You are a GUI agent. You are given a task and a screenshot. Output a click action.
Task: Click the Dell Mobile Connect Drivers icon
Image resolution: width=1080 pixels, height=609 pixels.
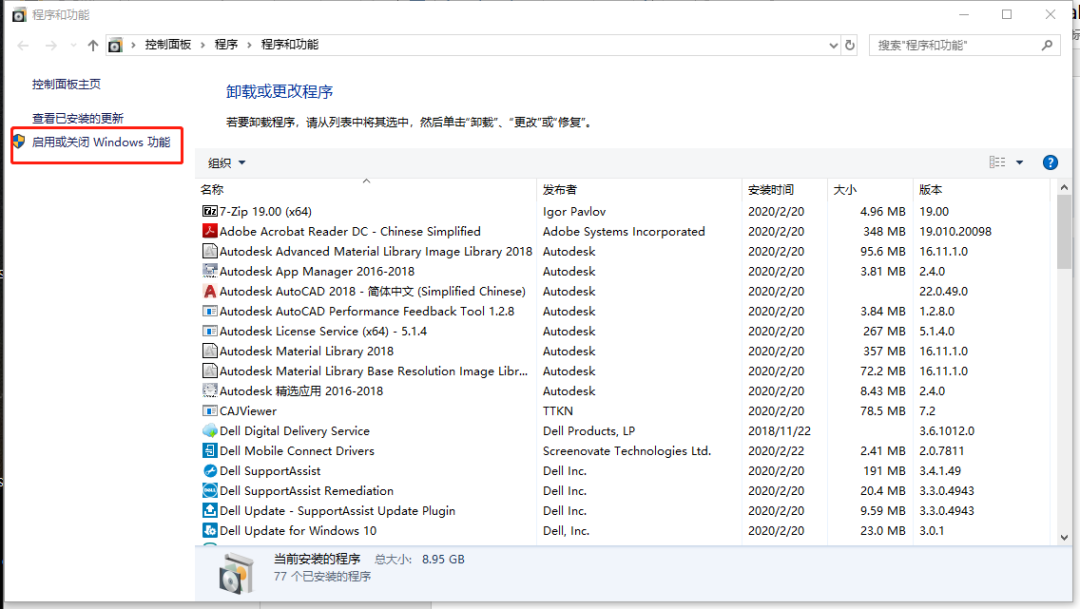pyautogui.click(x=209, y=451)
